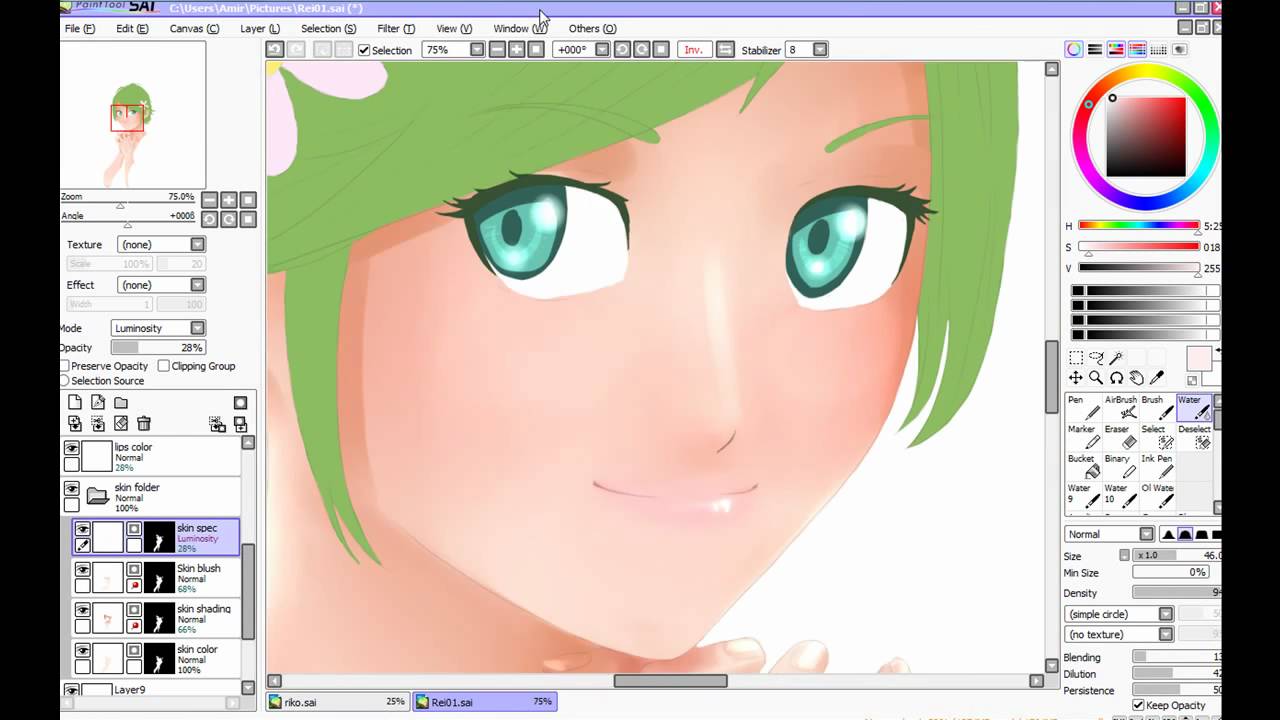This screenshot has width=1280, height=720.
Task: Uncheck Keep Opacity checkbox
Action: (1138, 705)
